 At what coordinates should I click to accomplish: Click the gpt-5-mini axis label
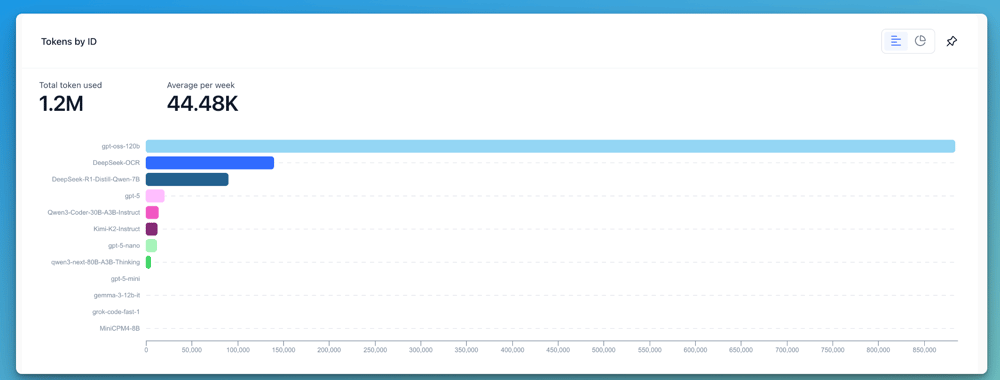(x=125, y=279)
